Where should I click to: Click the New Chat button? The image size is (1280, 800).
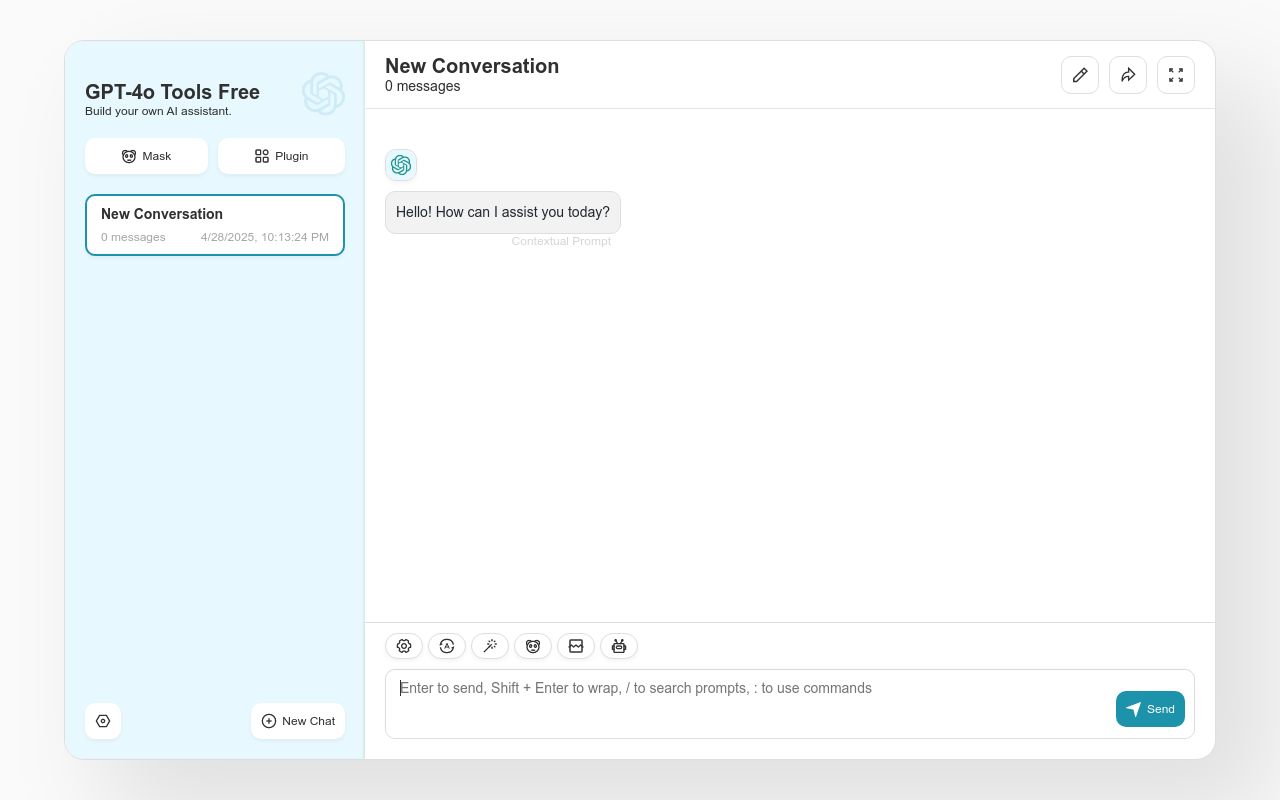pos(298,721)
